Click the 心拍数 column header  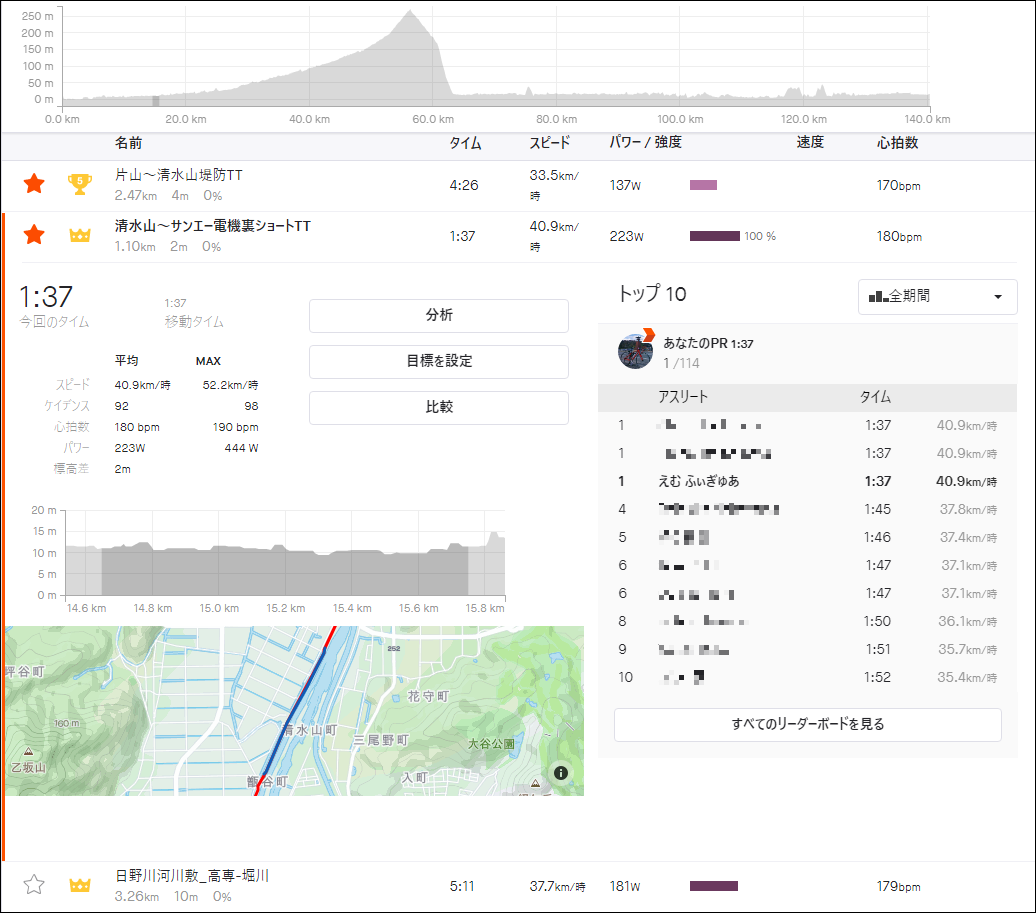(897, 143)
